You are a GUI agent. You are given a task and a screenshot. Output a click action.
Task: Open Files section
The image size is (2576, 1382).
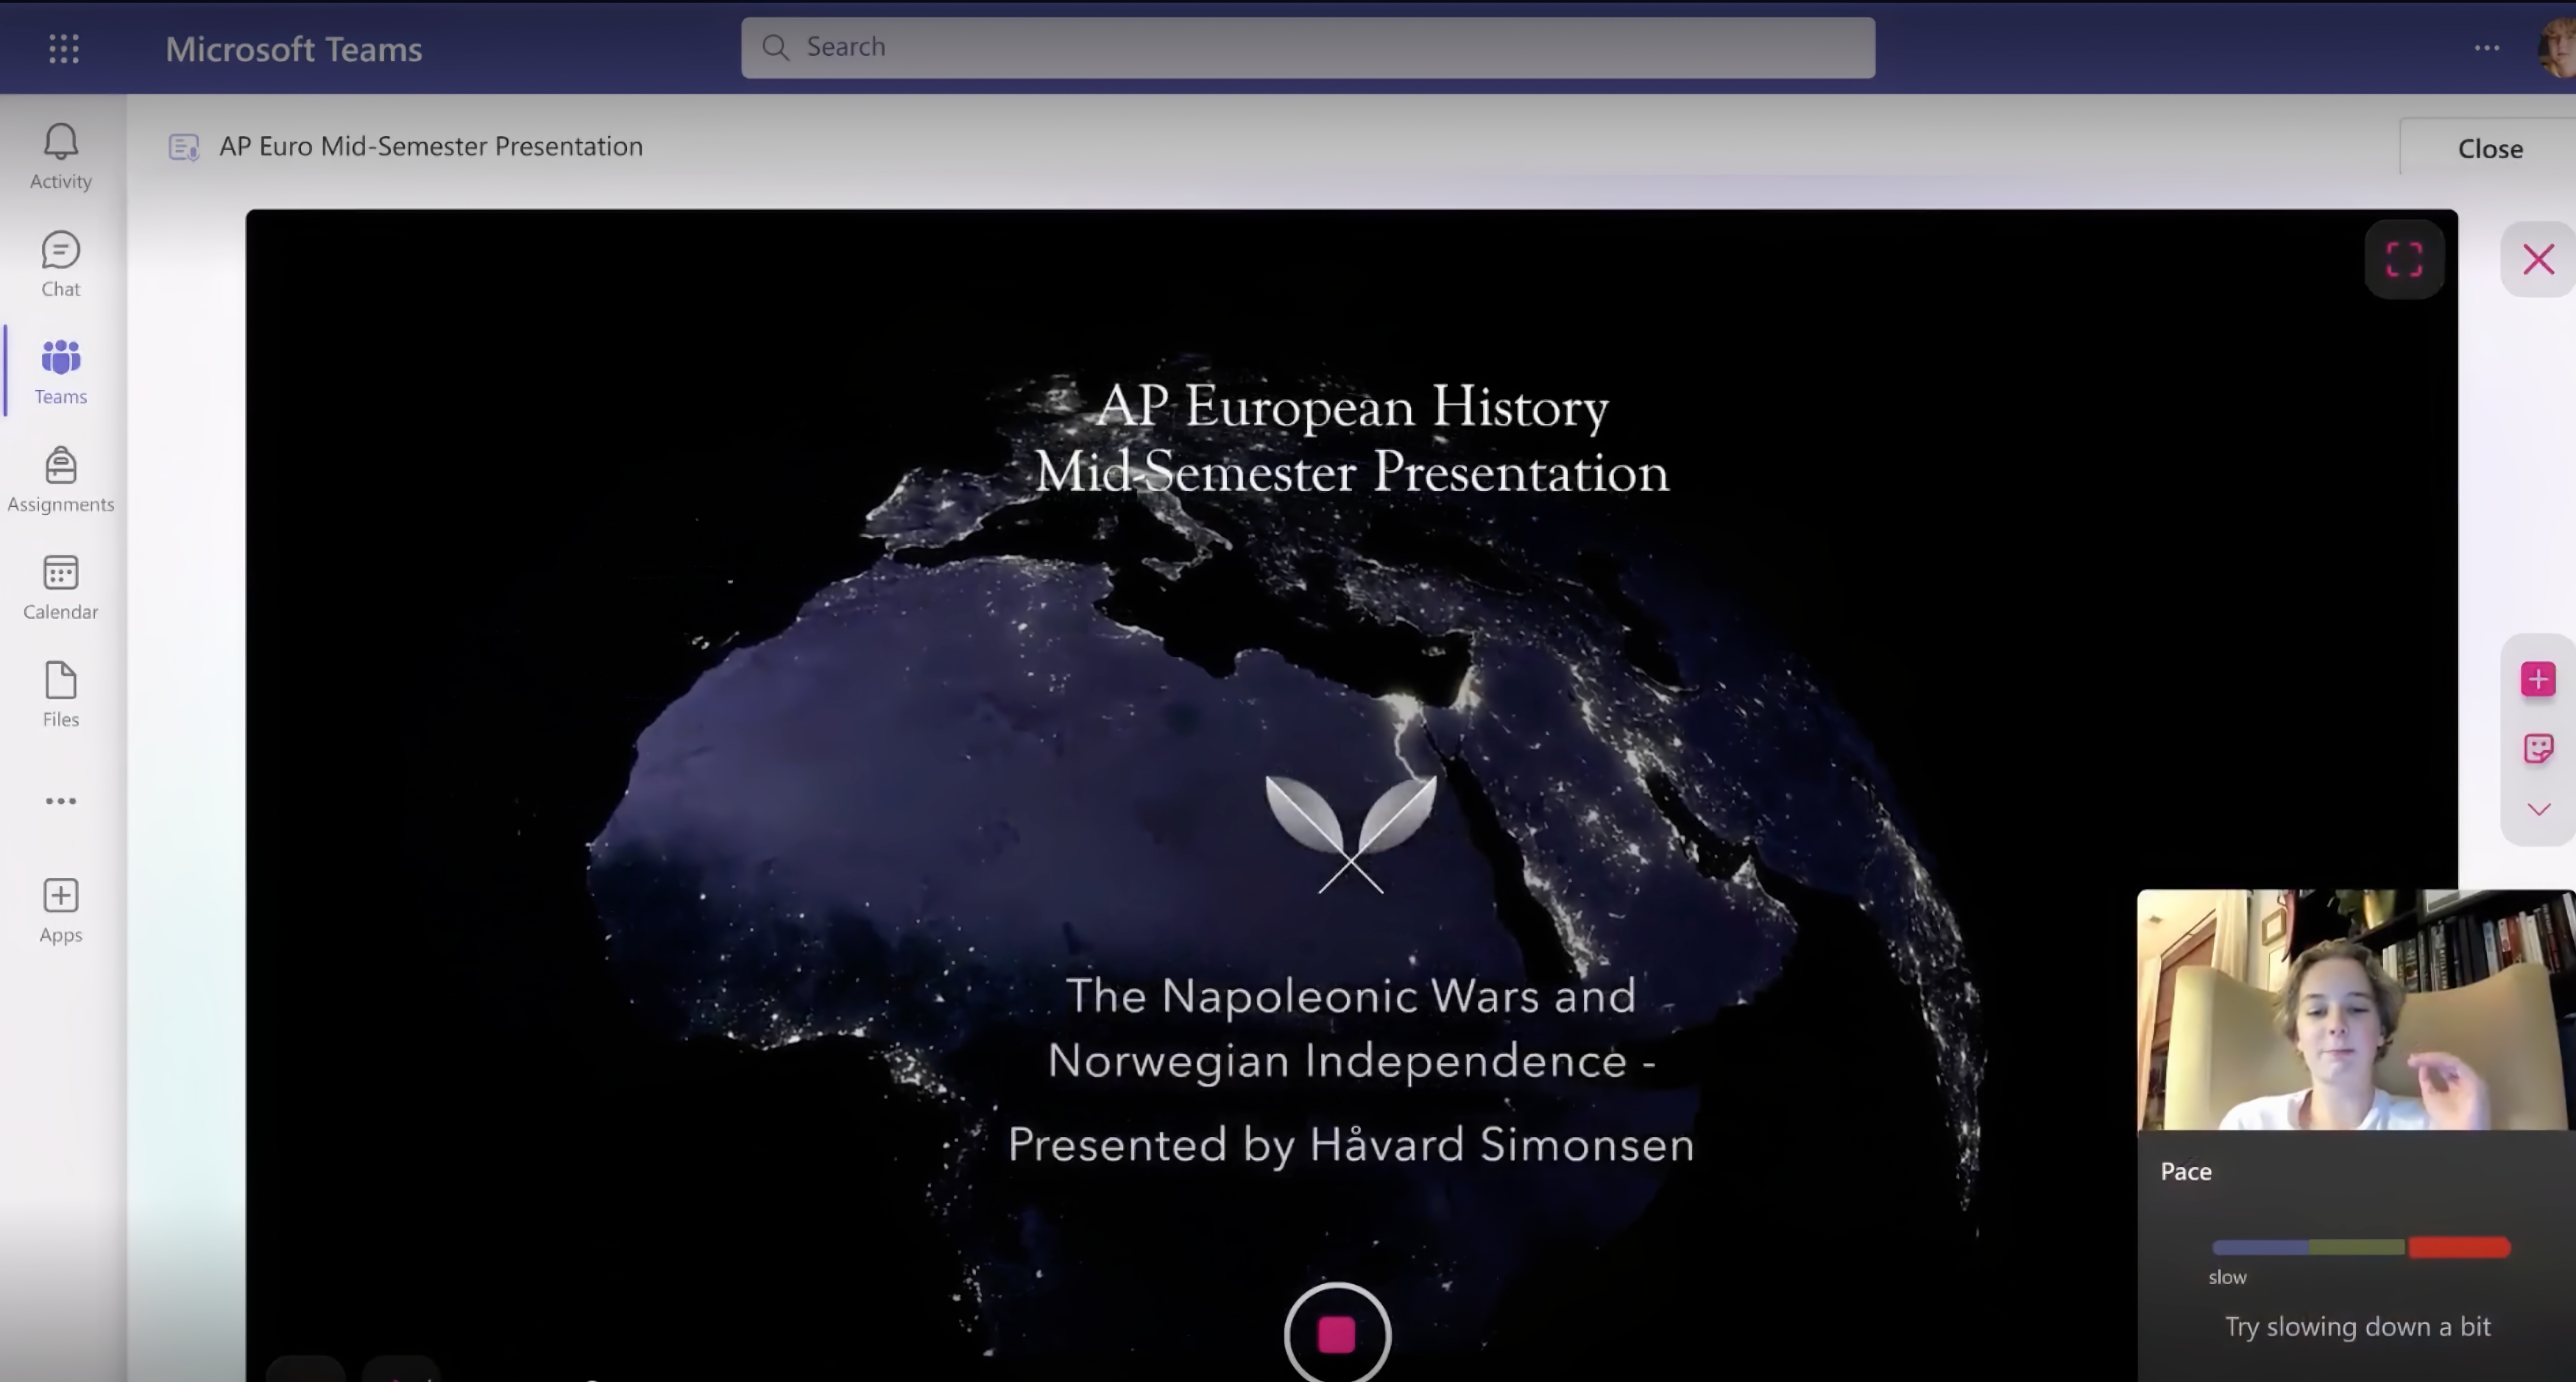(x=60, y=692)
